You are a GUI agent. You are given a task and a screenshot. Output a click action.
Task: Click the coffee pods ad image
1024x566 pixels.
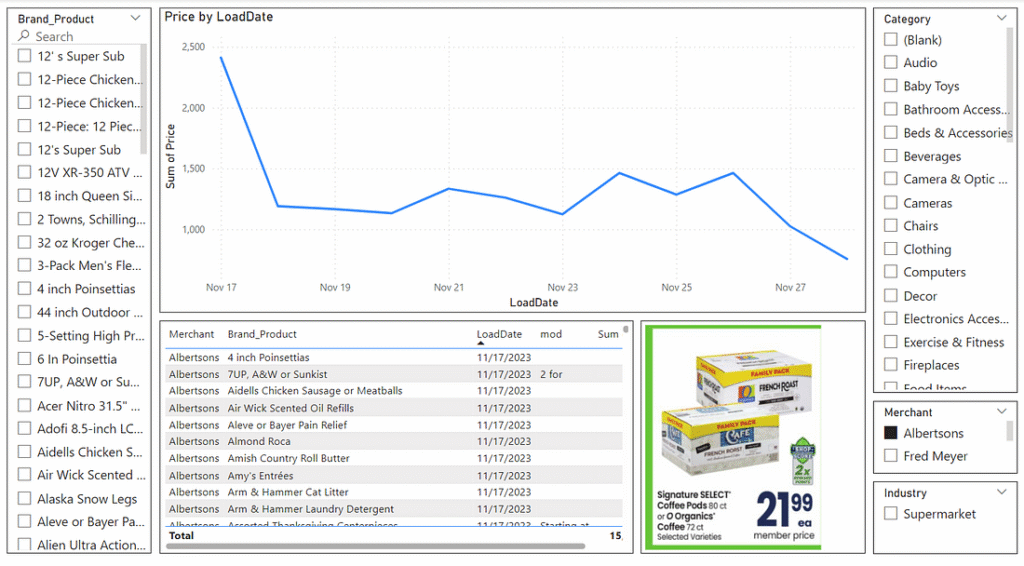(733, 437)
